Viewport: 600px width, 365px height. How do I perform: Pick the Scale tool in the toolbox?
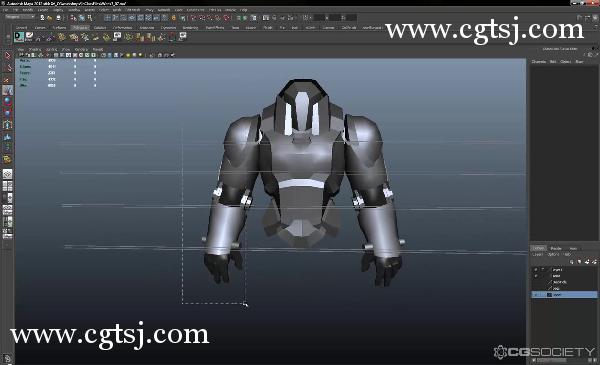click(7, 113)
